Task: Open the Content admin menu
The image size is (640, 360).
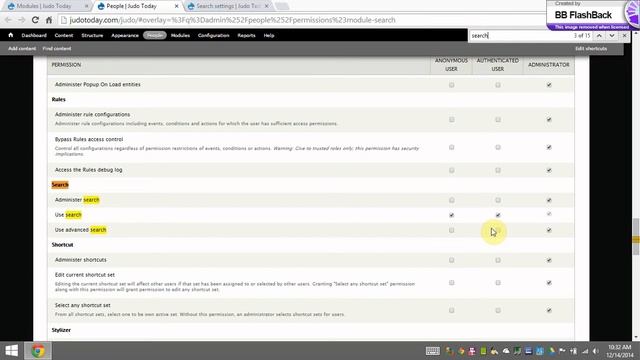Action: pos(64,36)
